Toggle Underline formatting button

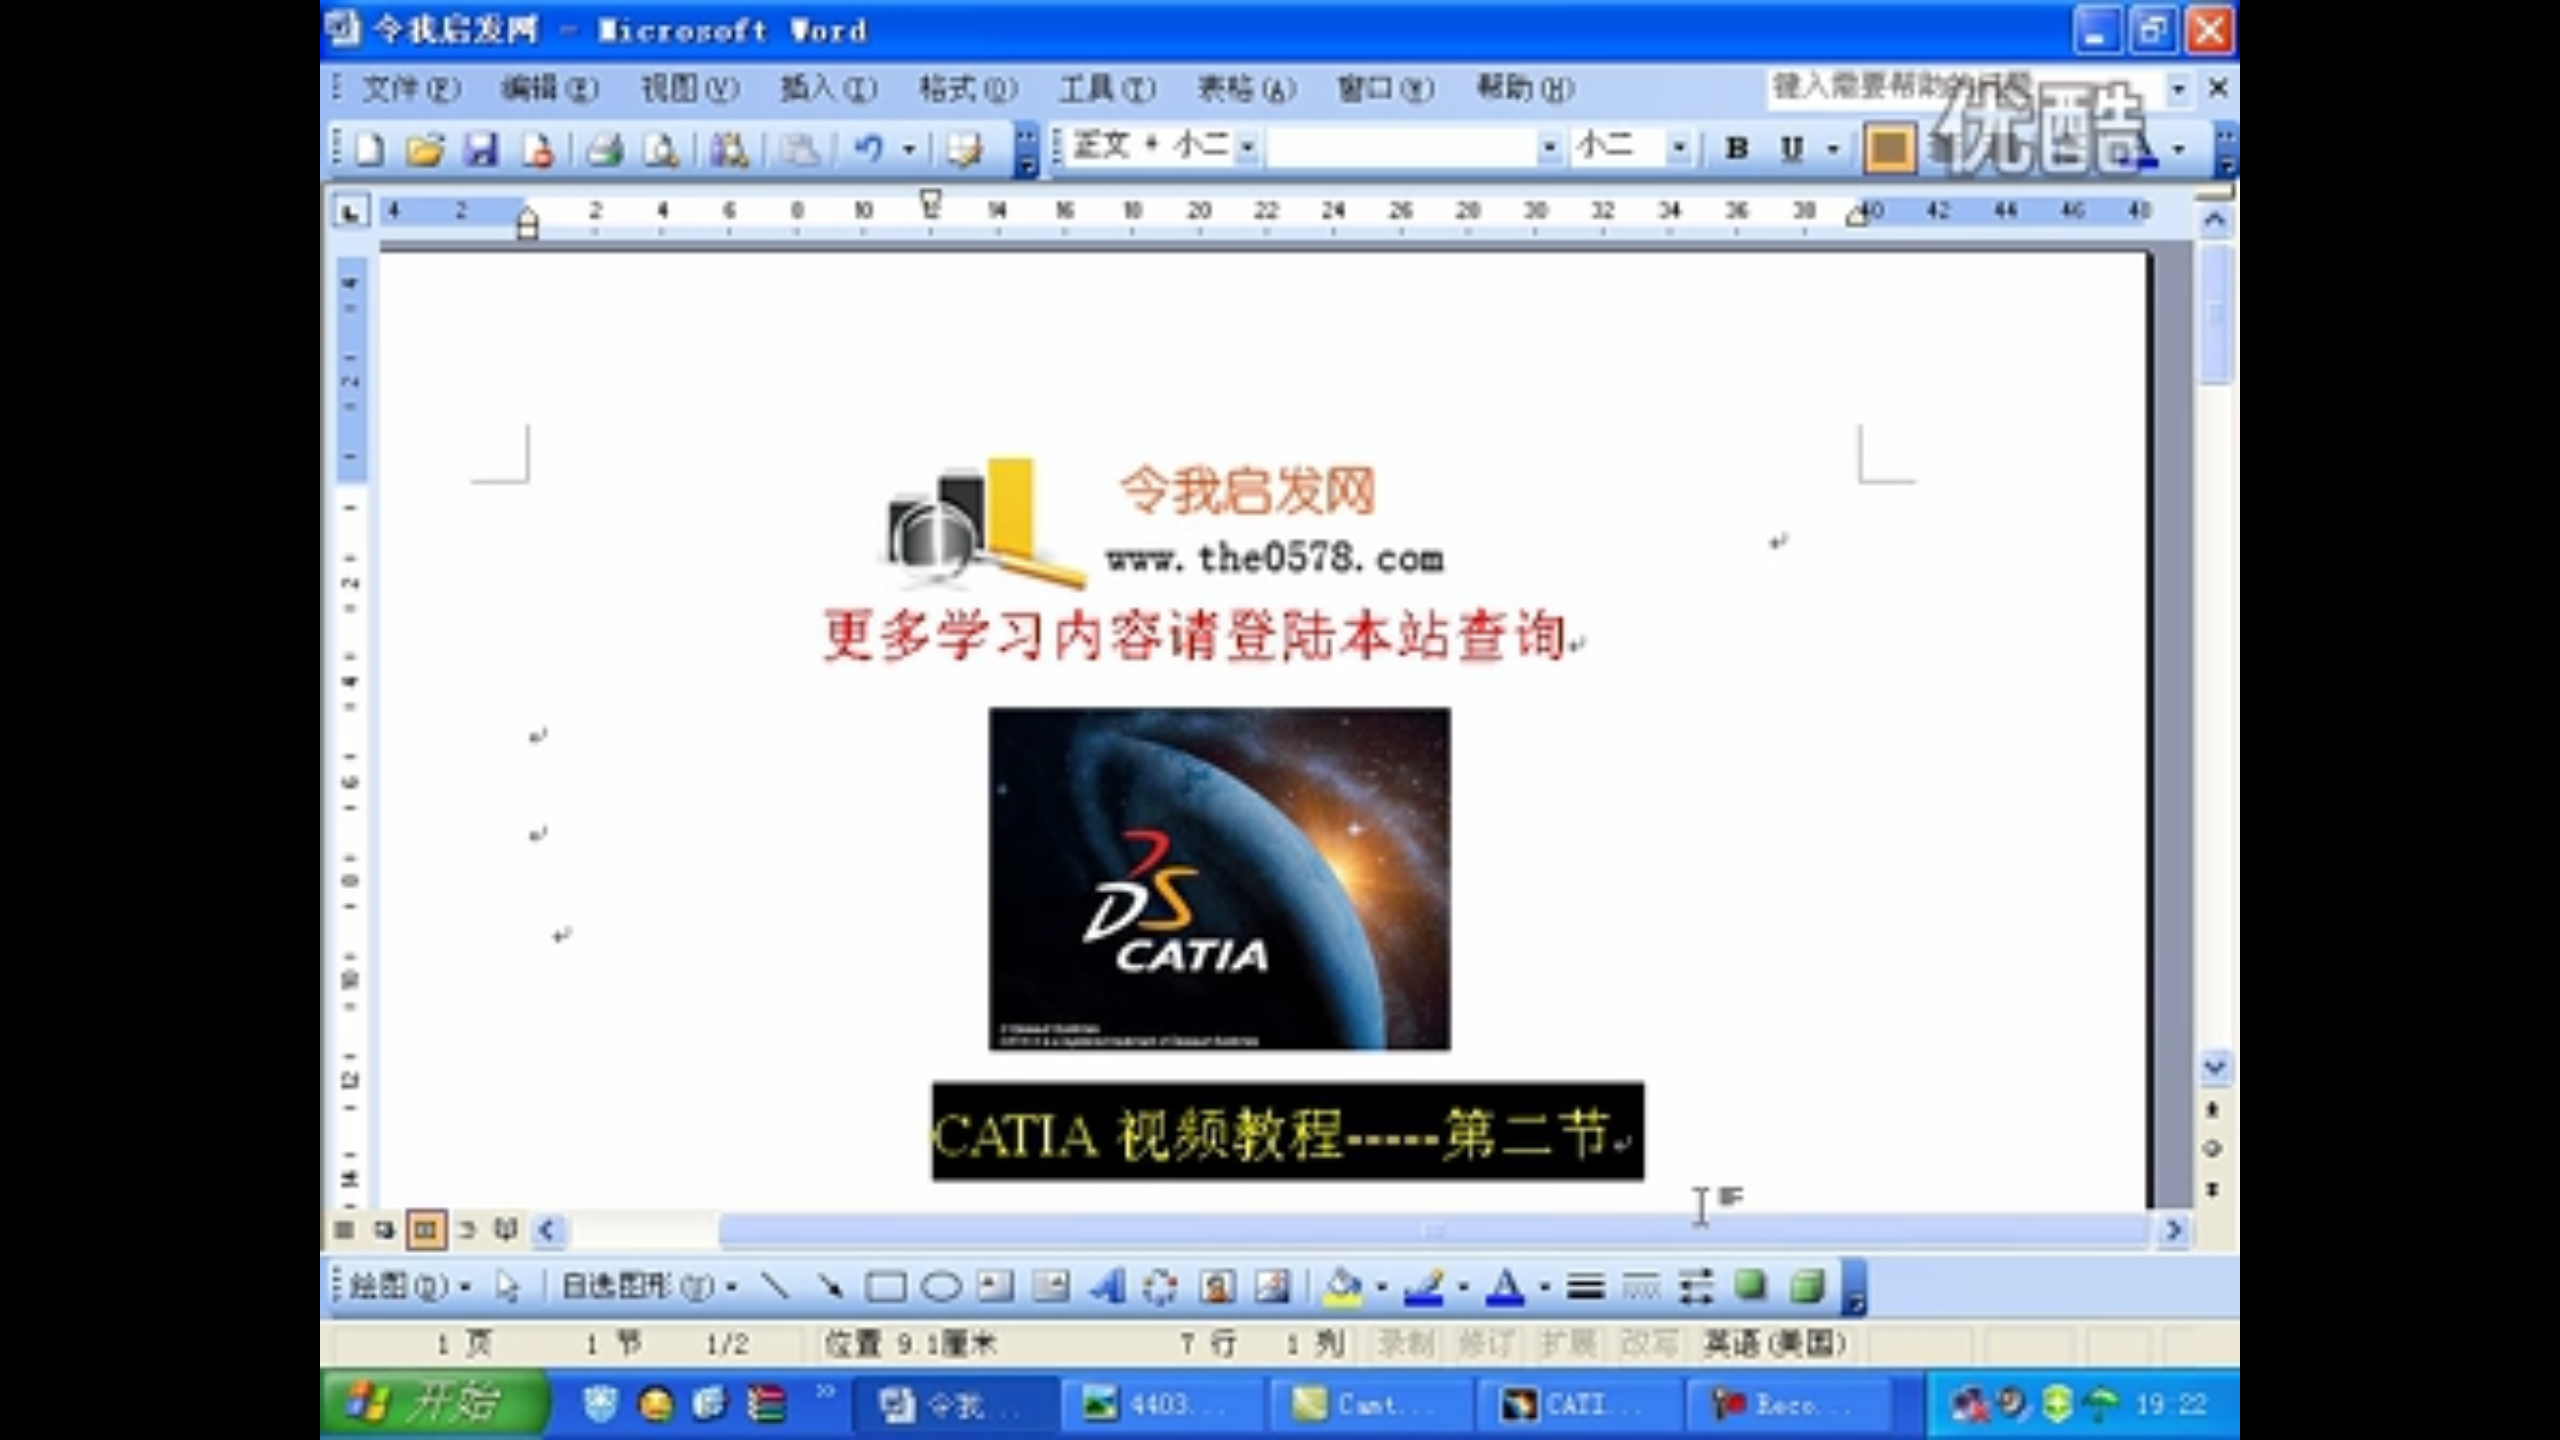point(1792,149)
